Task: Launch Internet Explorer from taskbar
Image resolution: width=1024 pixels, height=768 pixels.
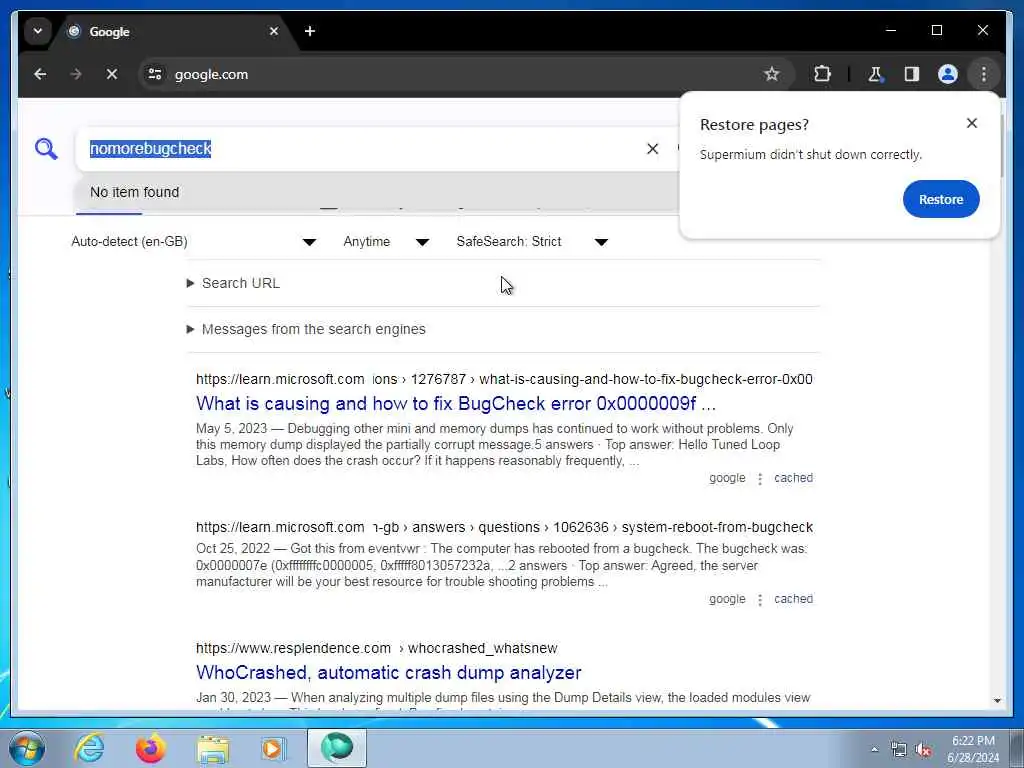Action: click(x=89, y=748)
